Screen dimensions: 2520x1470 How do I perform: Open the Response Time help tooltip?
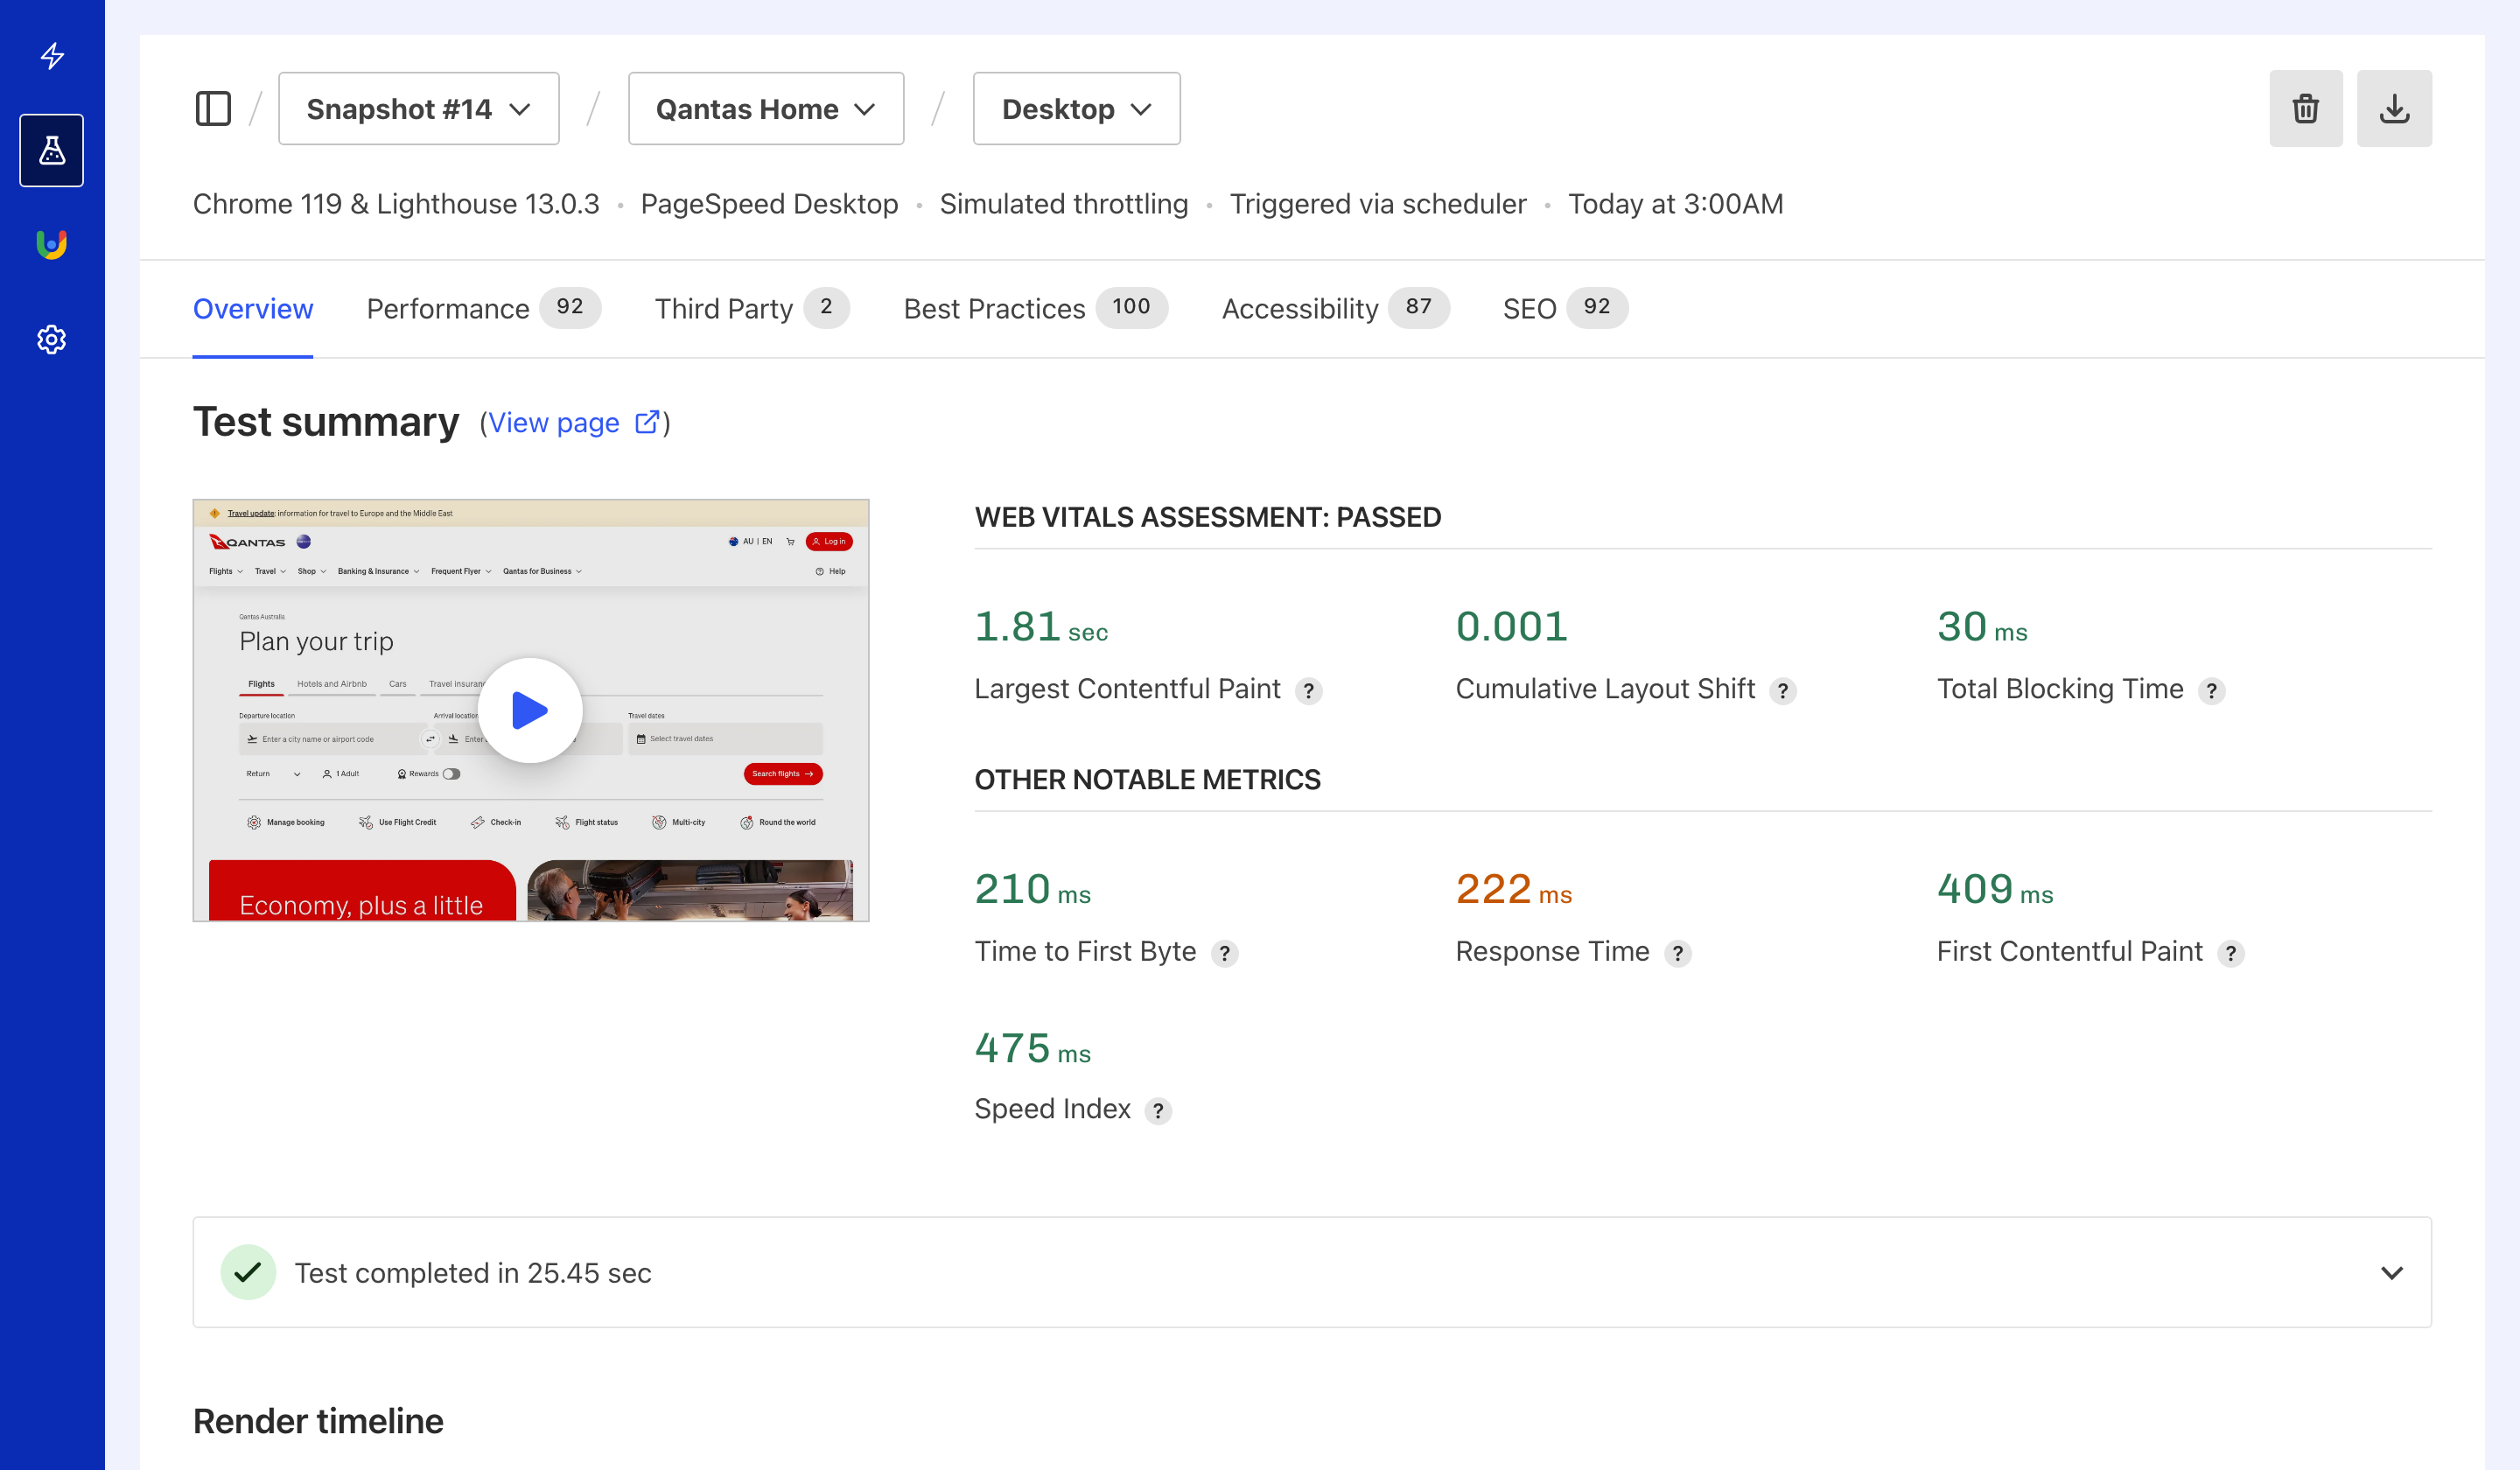(1678, 953)
